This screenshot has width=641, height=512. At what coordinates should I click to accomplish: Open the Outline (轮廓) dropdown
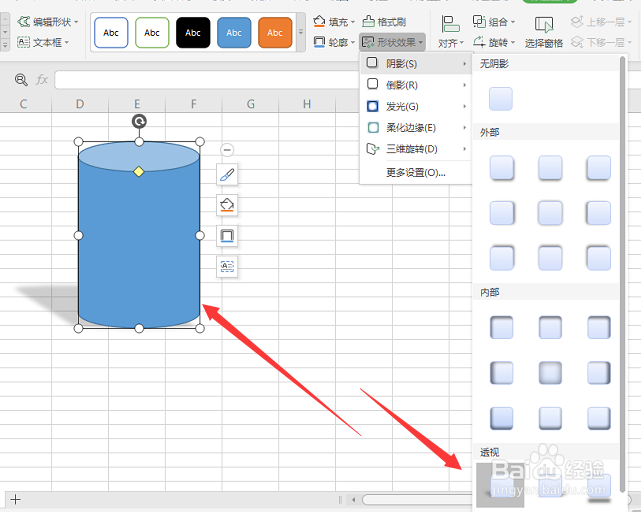point(334,42)
